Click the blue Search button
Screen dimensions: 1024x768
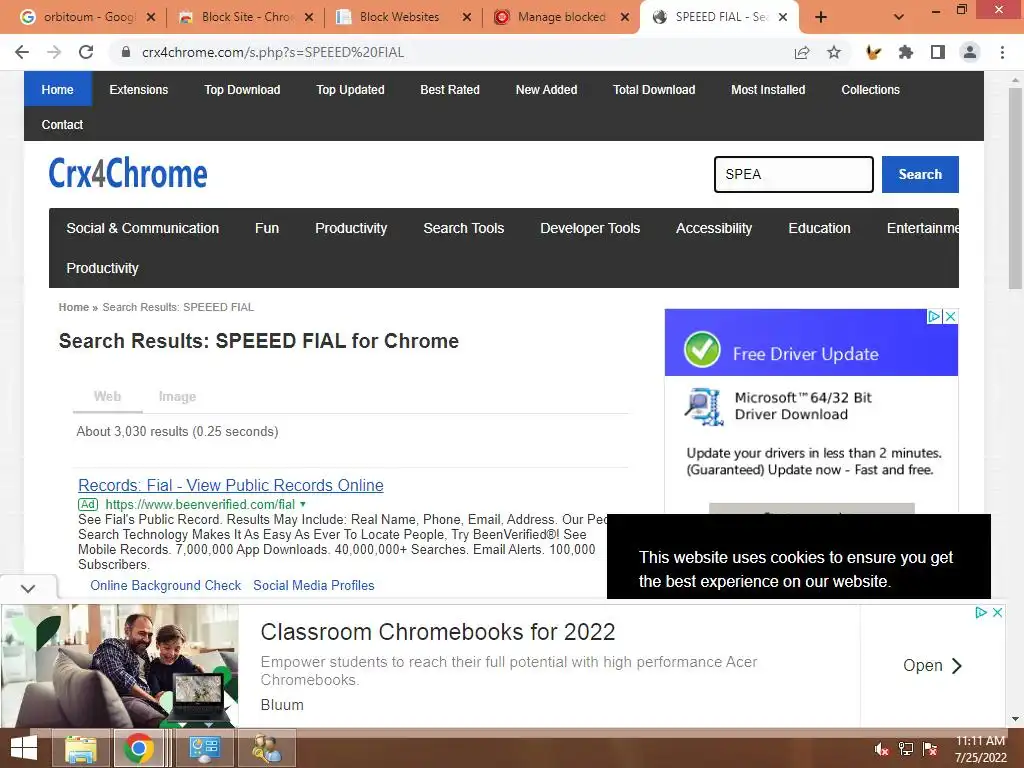pos(920,174)
